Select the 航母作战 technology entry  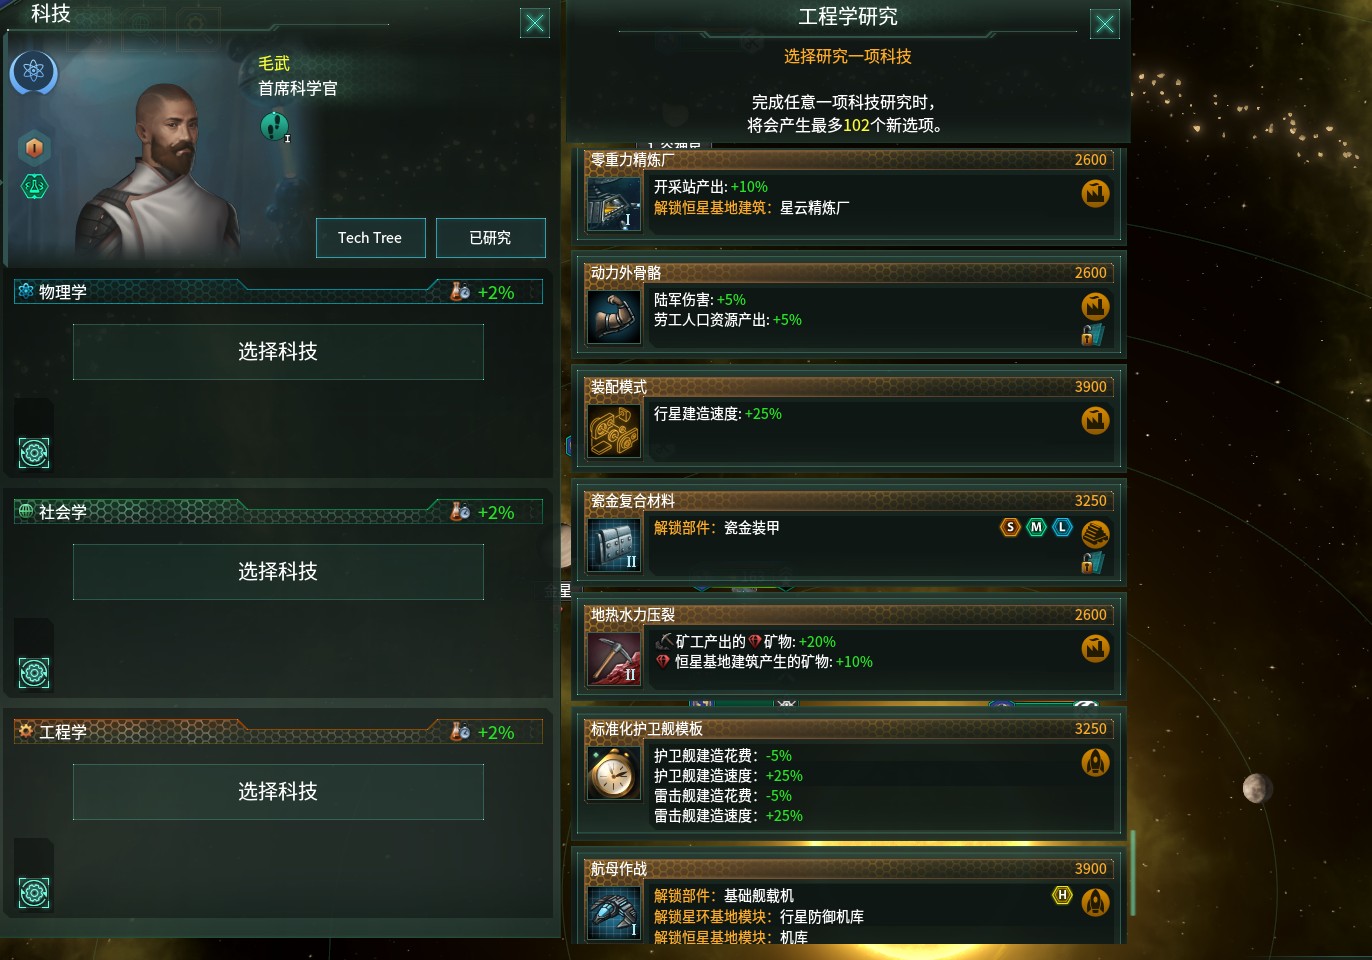[x=850, y=900]
